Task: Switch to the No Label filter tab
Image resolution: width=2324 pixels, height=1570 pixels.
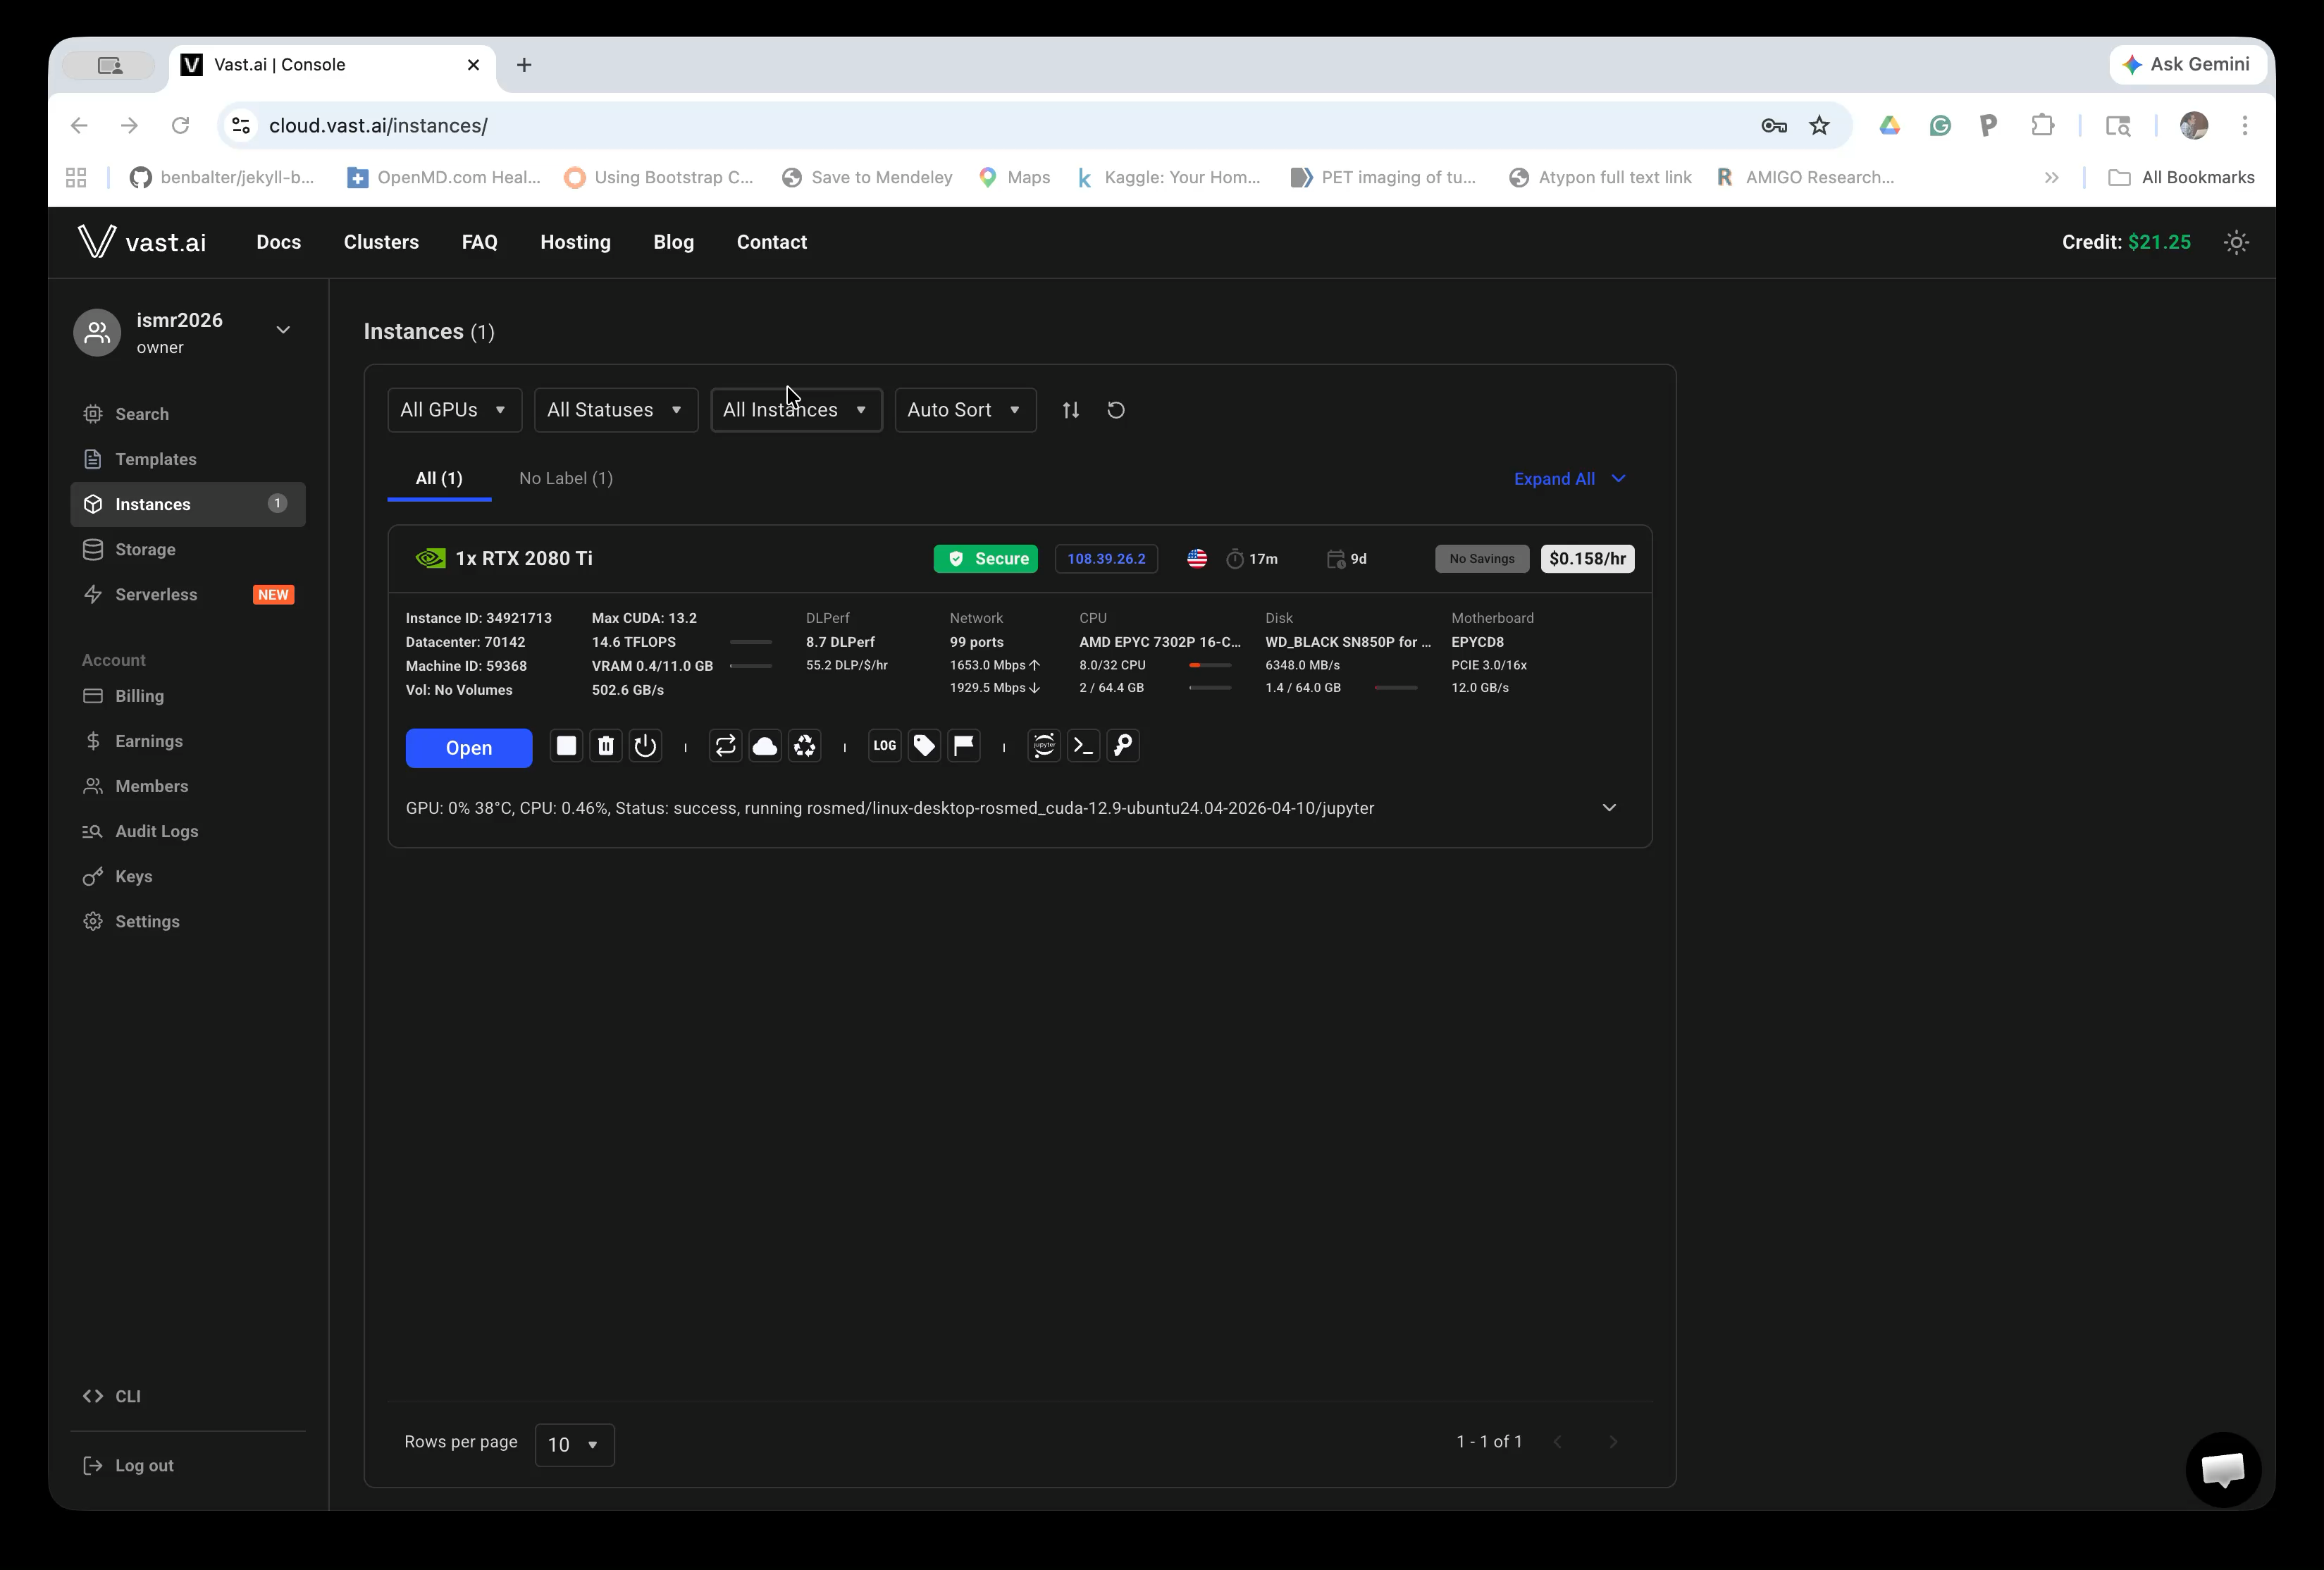Action: 566,478
